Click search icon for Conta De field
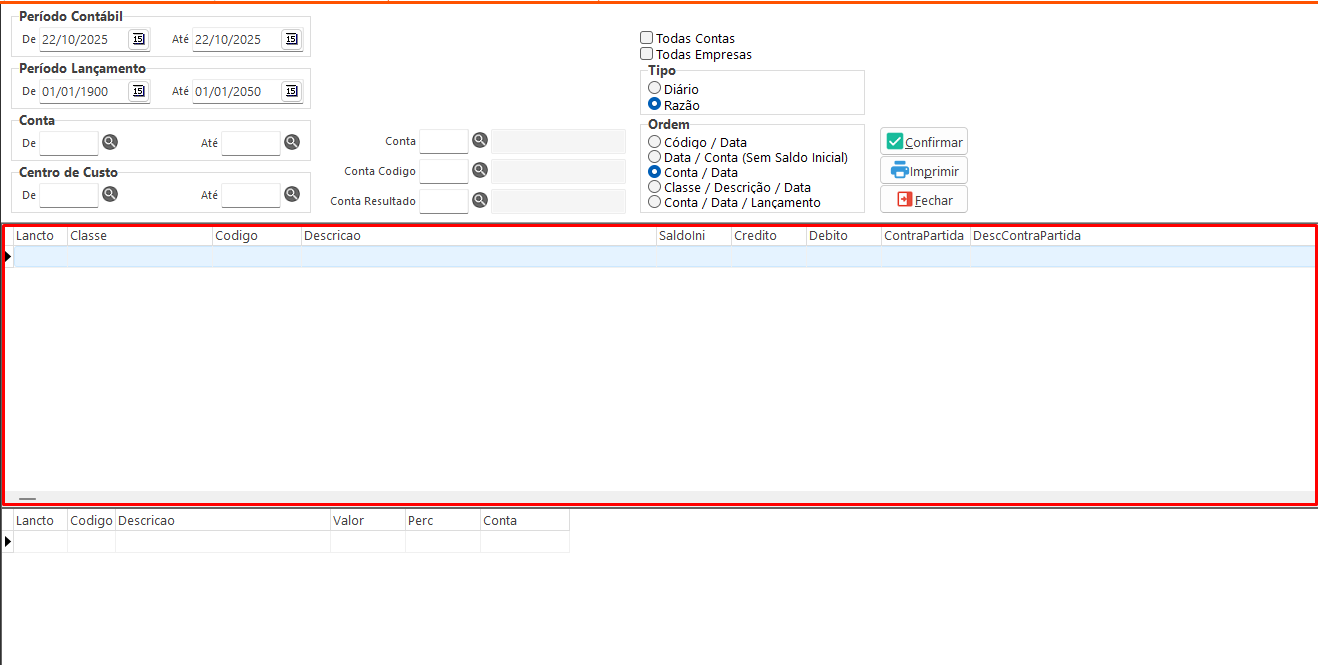This screenshot has height=665, width=1318. pos(110,142)
